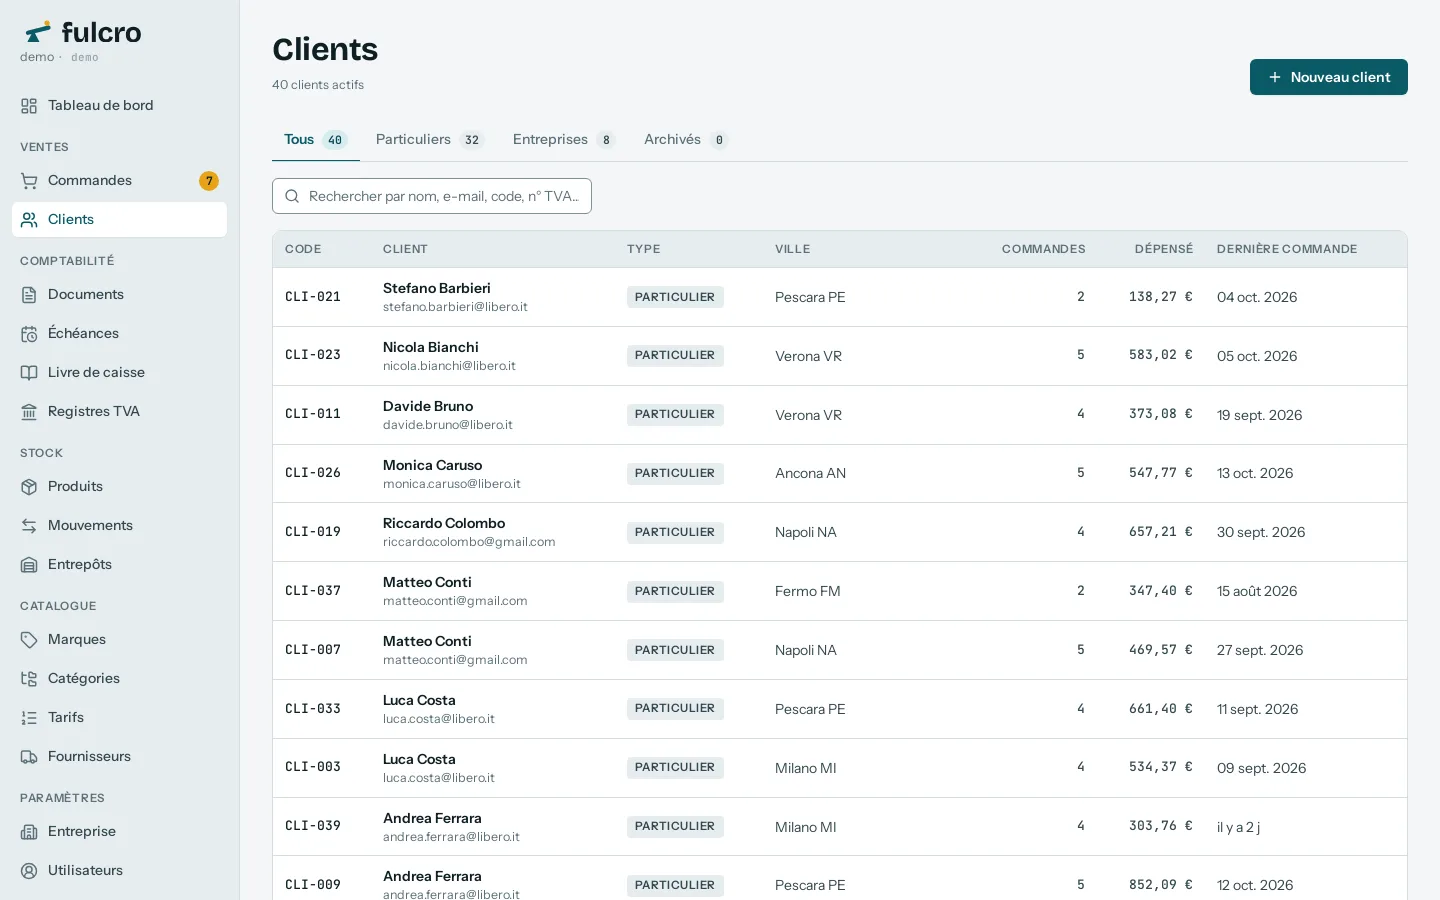1440x900 pixels.
Task: Click the Utilisateurs user-circle icon
Action: pos(29,871)
